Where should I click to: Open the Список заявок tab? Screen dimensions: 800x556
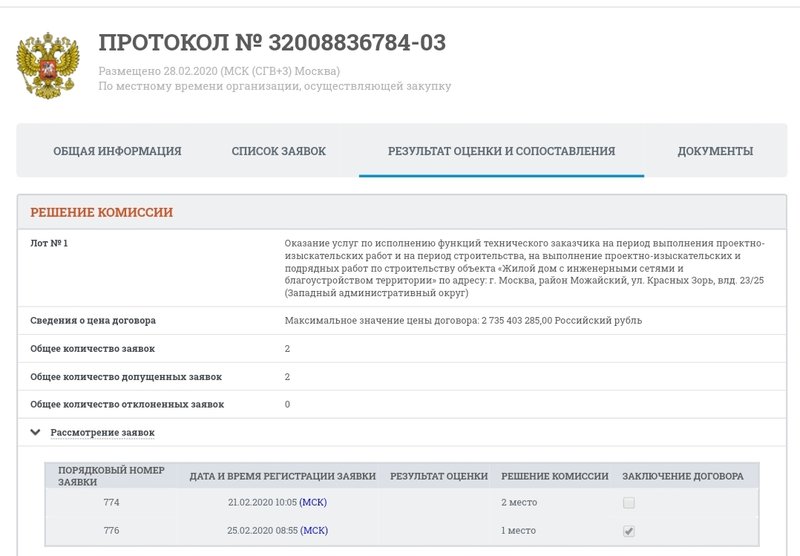tap(278, 151)
